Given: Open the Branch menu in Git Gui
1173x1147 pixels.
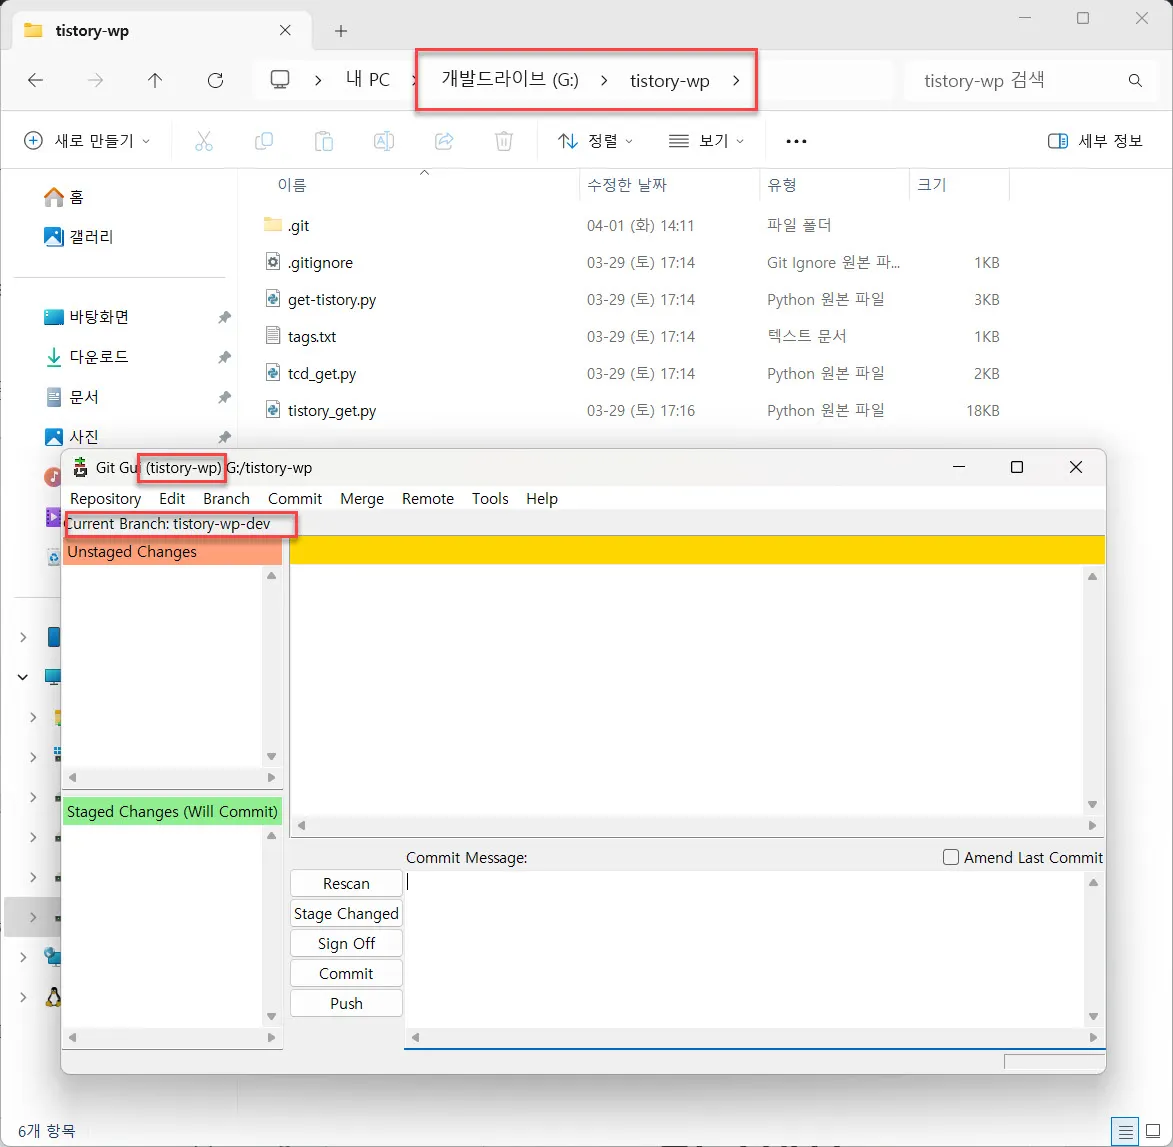Looking at the screenshot, I should (226, 498).
